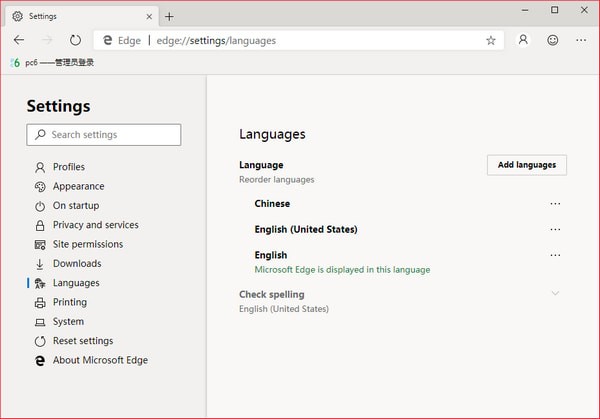Screen dimensions: 600x419
Task: Open more actions for Chinese language
Action: pyautogui.click(x=555, y=204)
